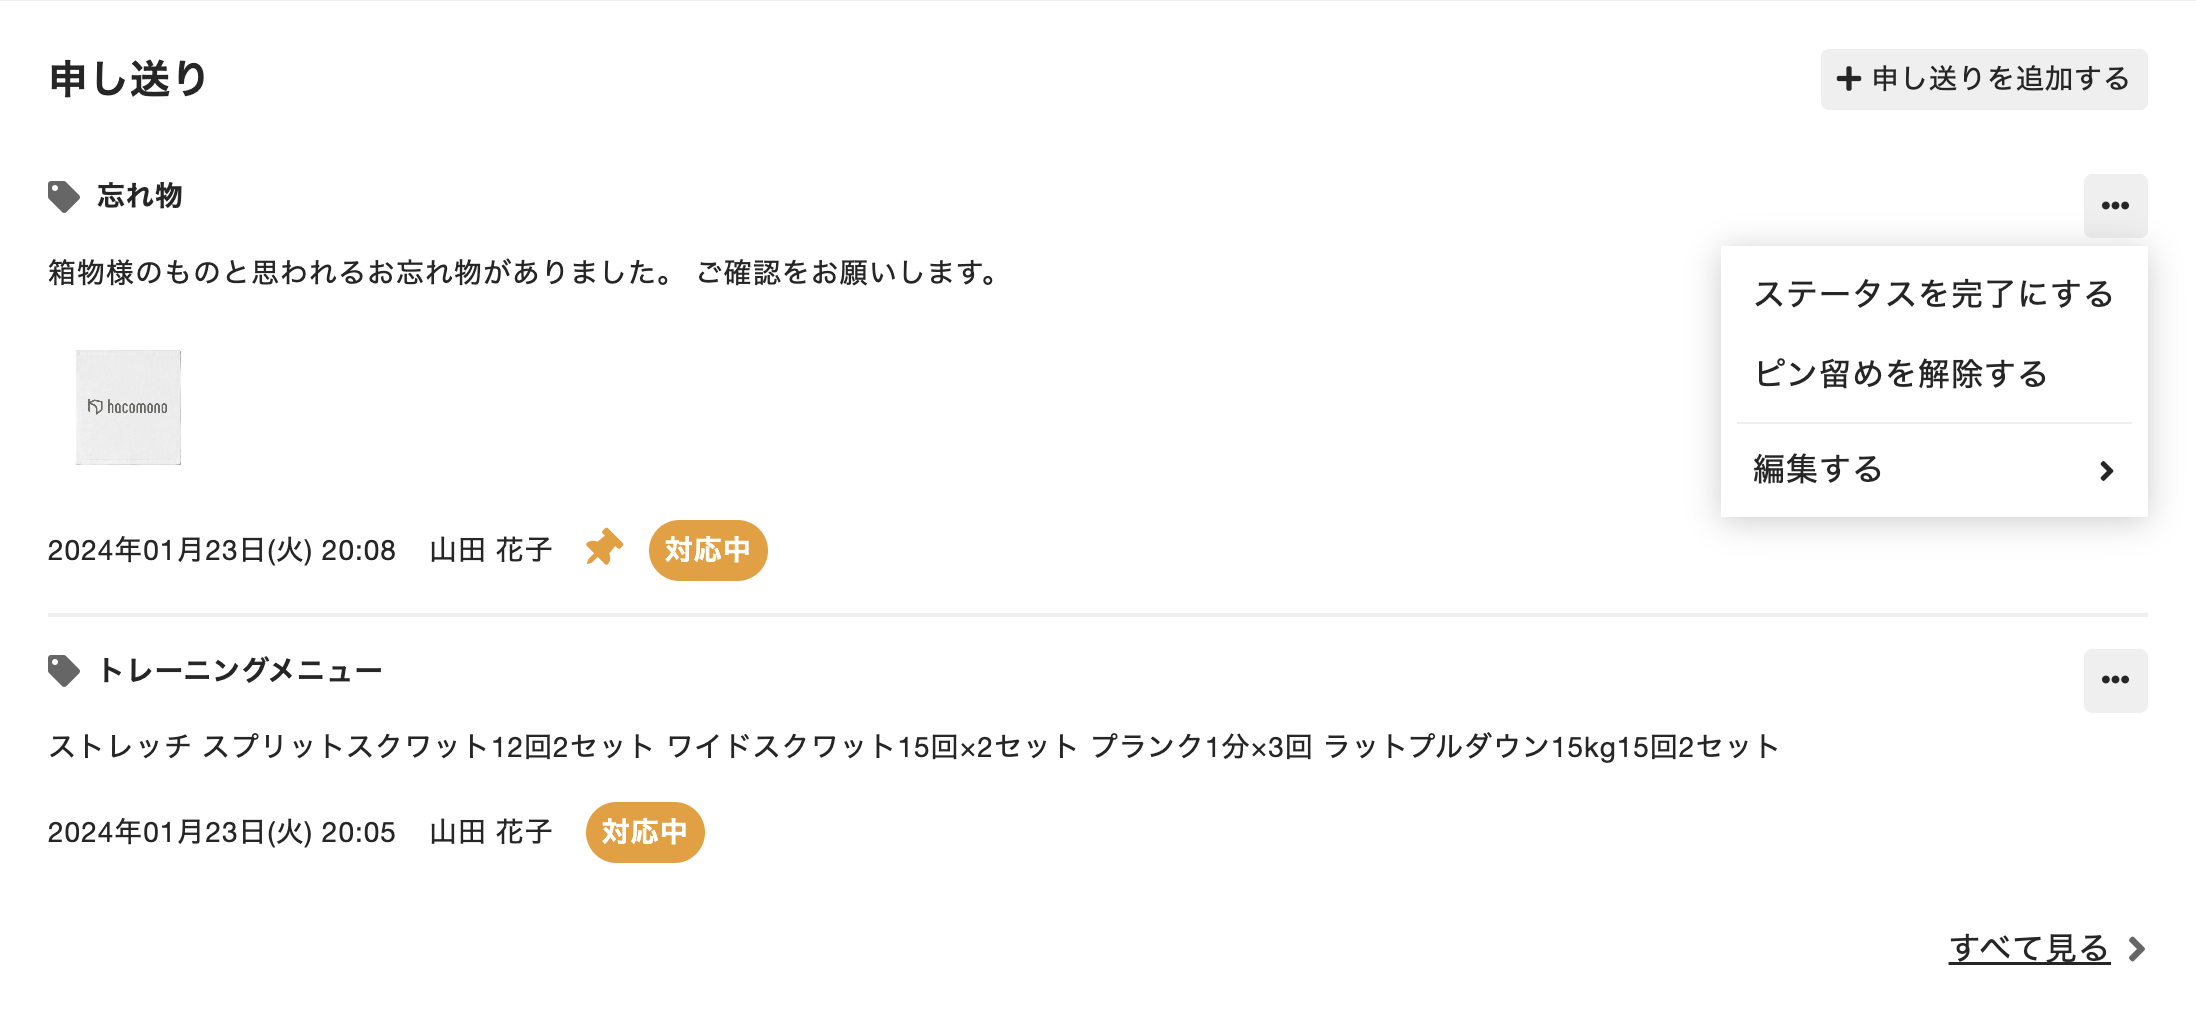Click the トレーニングメニュー tag label
Image resolution: width=2196 pixels, height=1020 pixels.
pyautogui.click(x=240, y=670)
